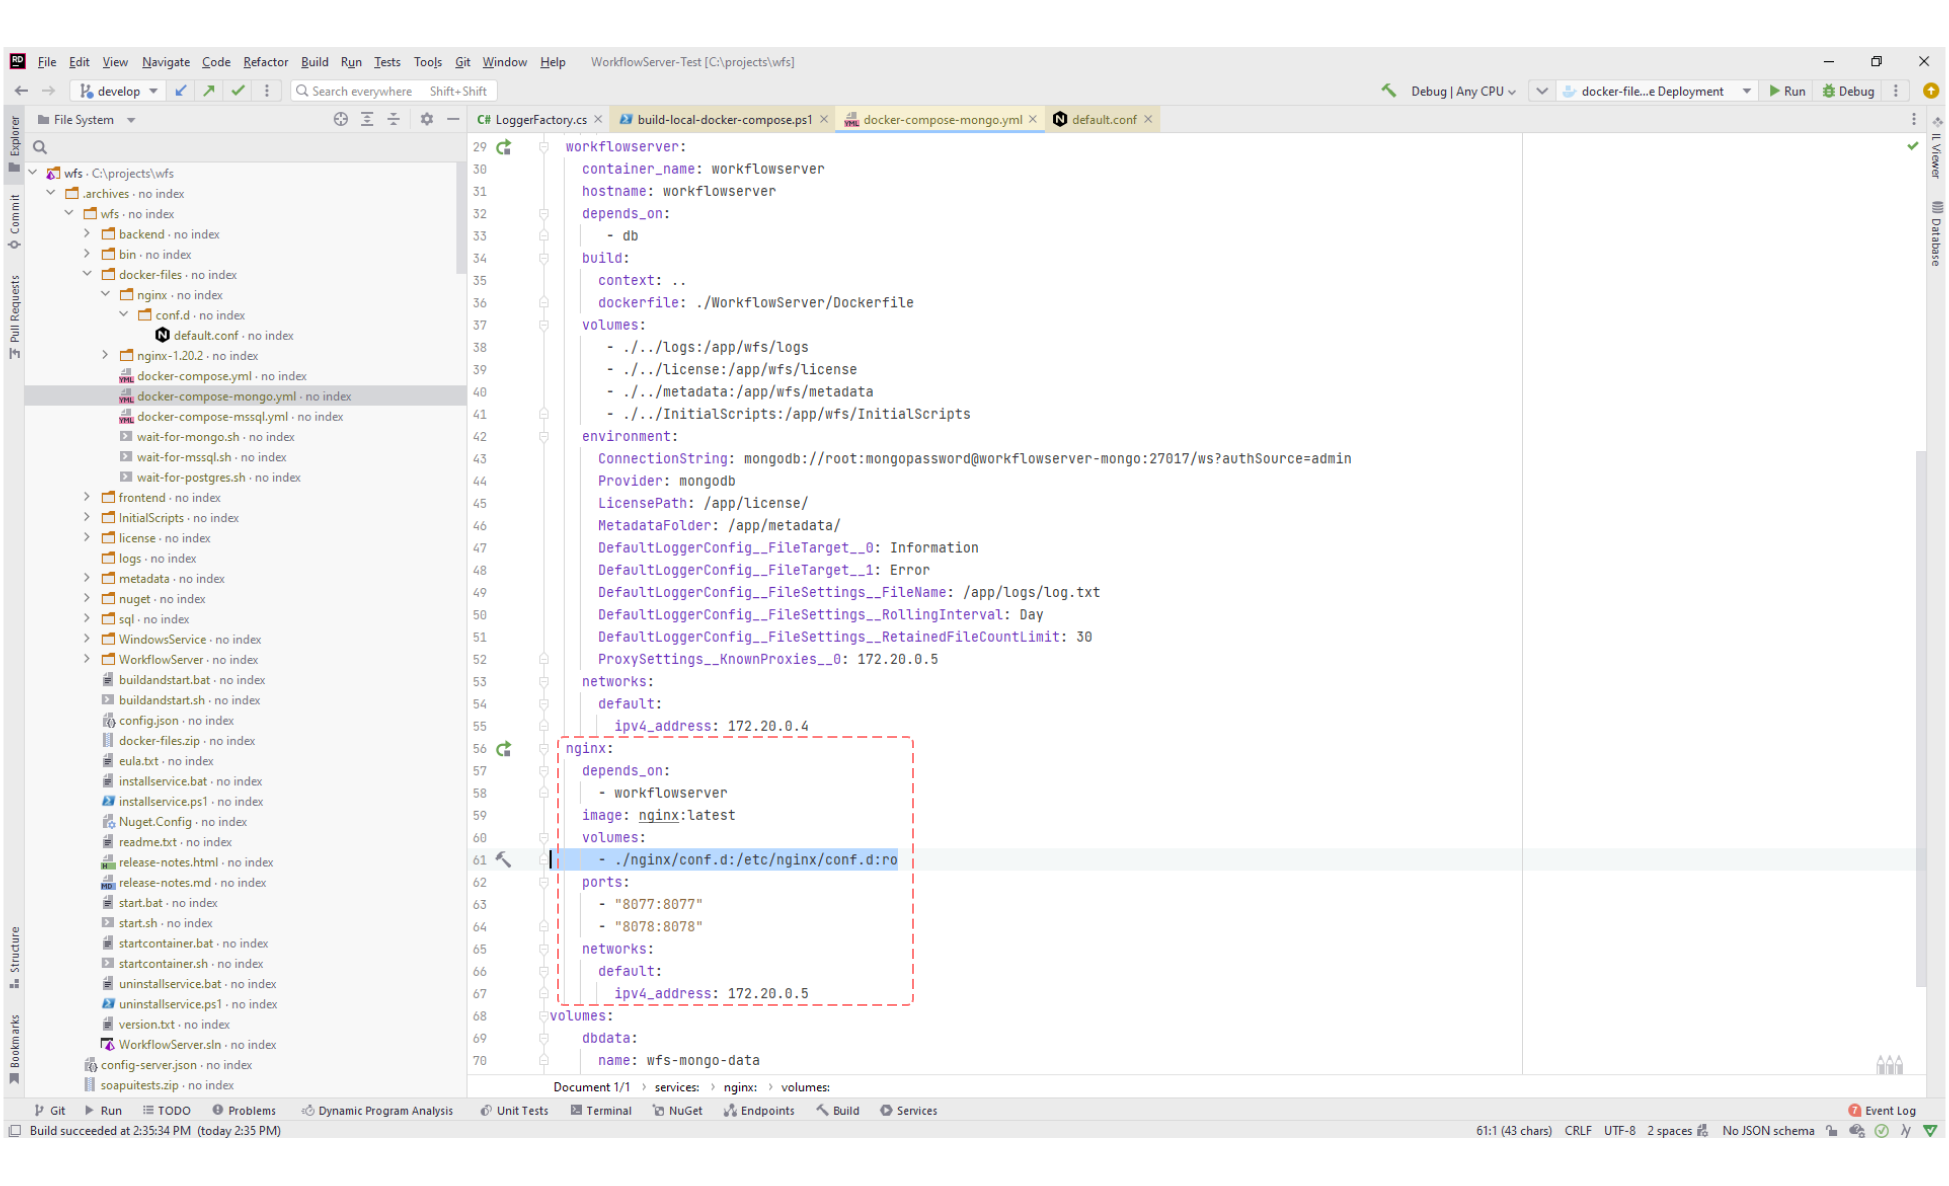Viewport: 1949px width, 1186px height.
Task: Expand the nginx-1.20.2 folder
Action: pyautogui.click(x=106, y=355)
